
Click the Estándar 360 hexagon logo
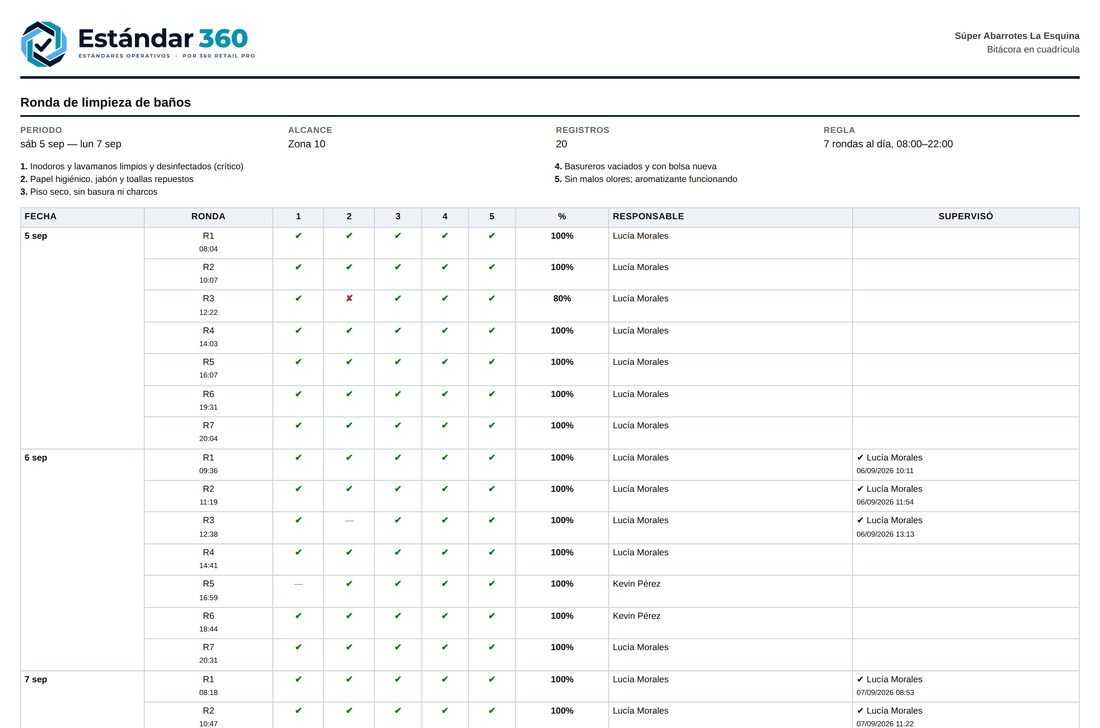[x=43, y=44]
